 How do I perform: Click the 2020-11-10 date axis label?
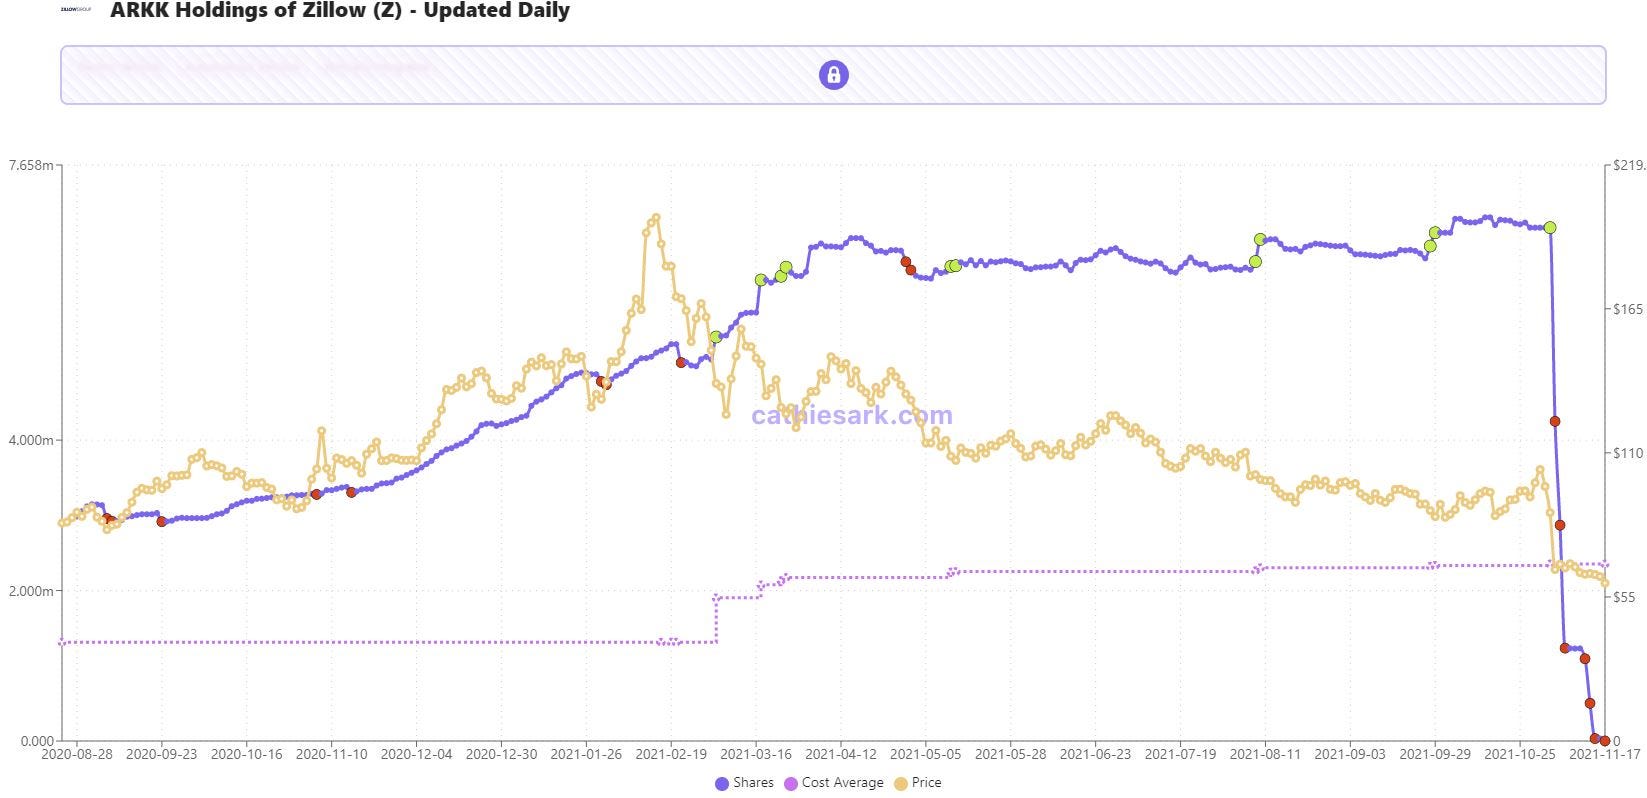pos(331,755)
